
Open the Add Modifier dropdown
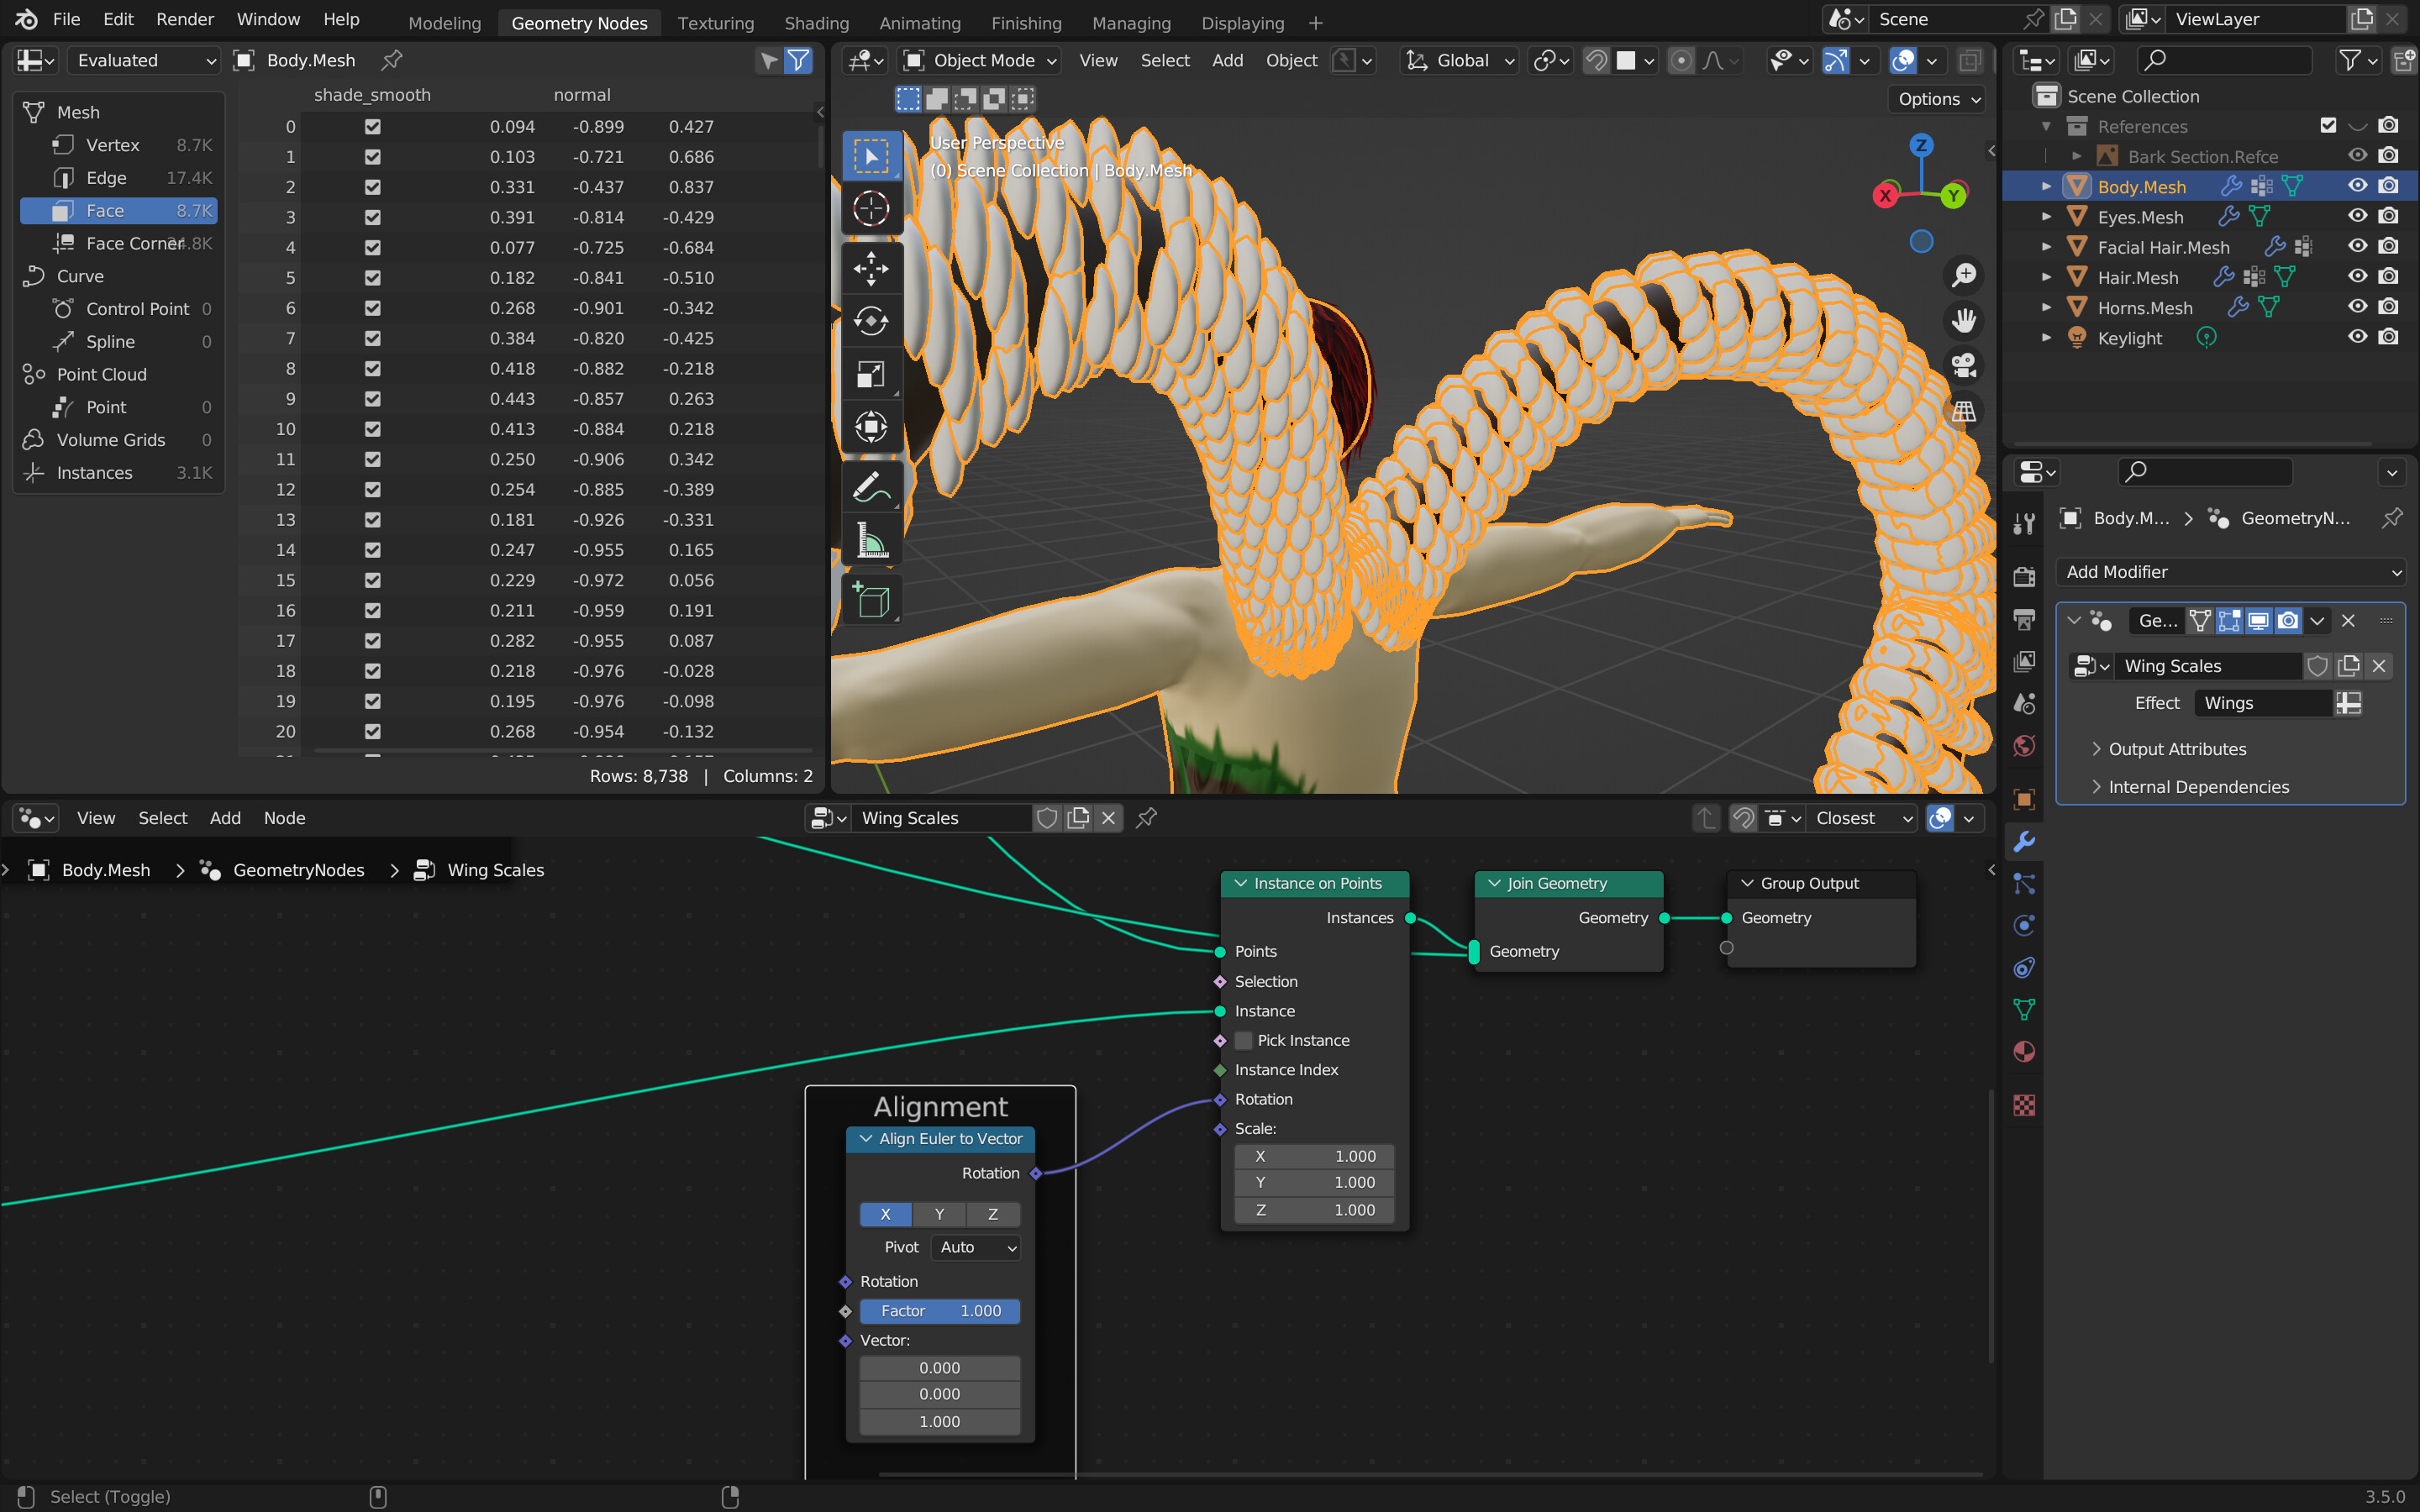2230,572
